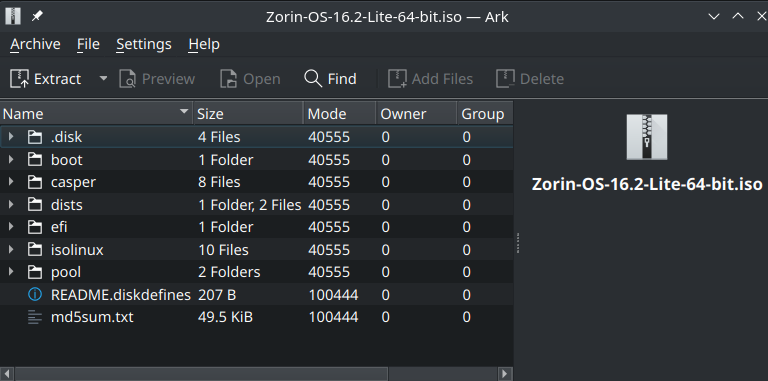This screenshot has height=381, width=768.
Task: Click the Delete toolbar button
Action: [x=530, y=79]
